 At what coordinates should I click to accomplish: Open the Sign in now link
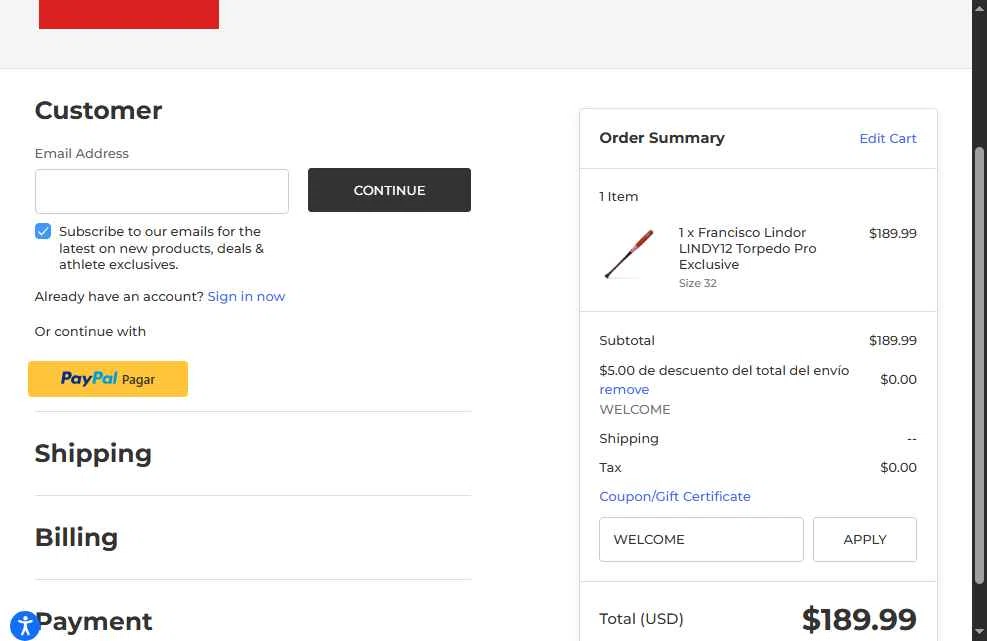tap(246, 297)
